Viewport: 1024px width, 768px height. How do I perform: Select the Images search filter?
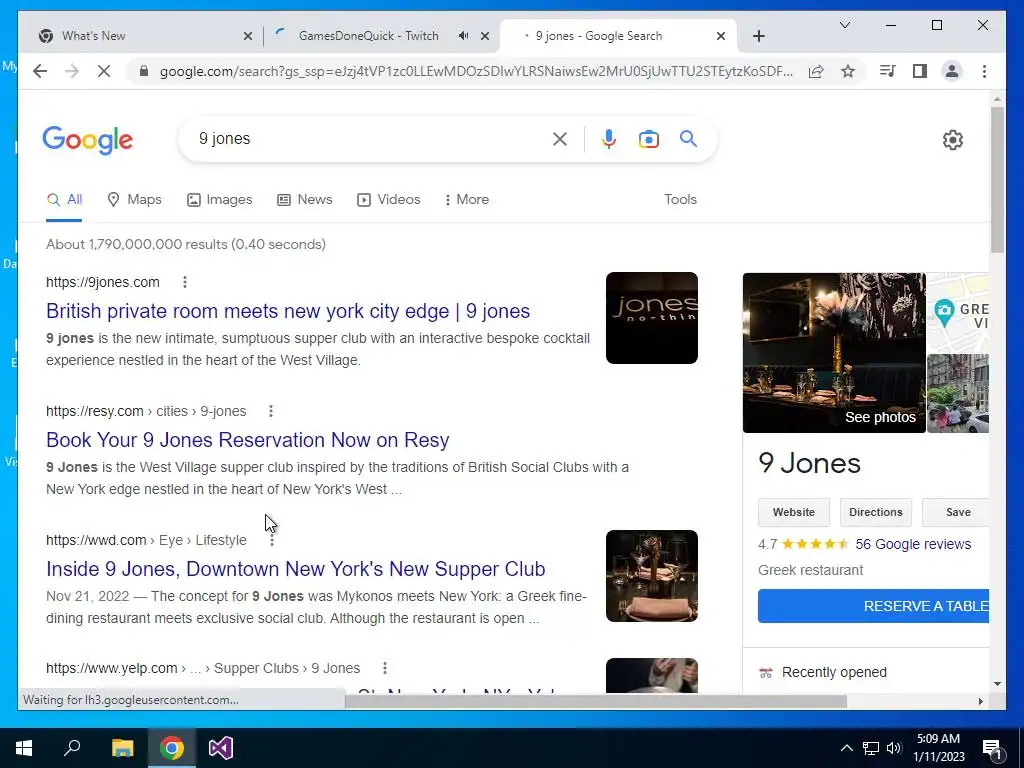pos(219,200)
